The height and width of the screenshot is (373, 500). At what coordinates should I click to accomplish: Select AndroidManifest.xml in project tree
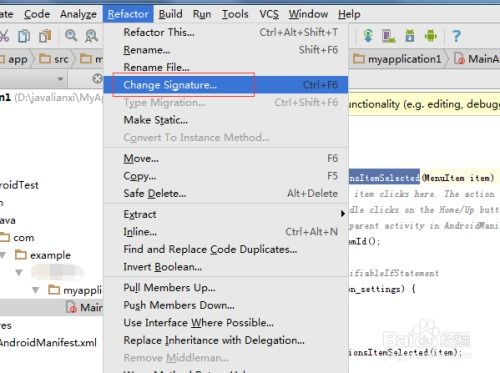pyautogui.click(x=48, y=343)
